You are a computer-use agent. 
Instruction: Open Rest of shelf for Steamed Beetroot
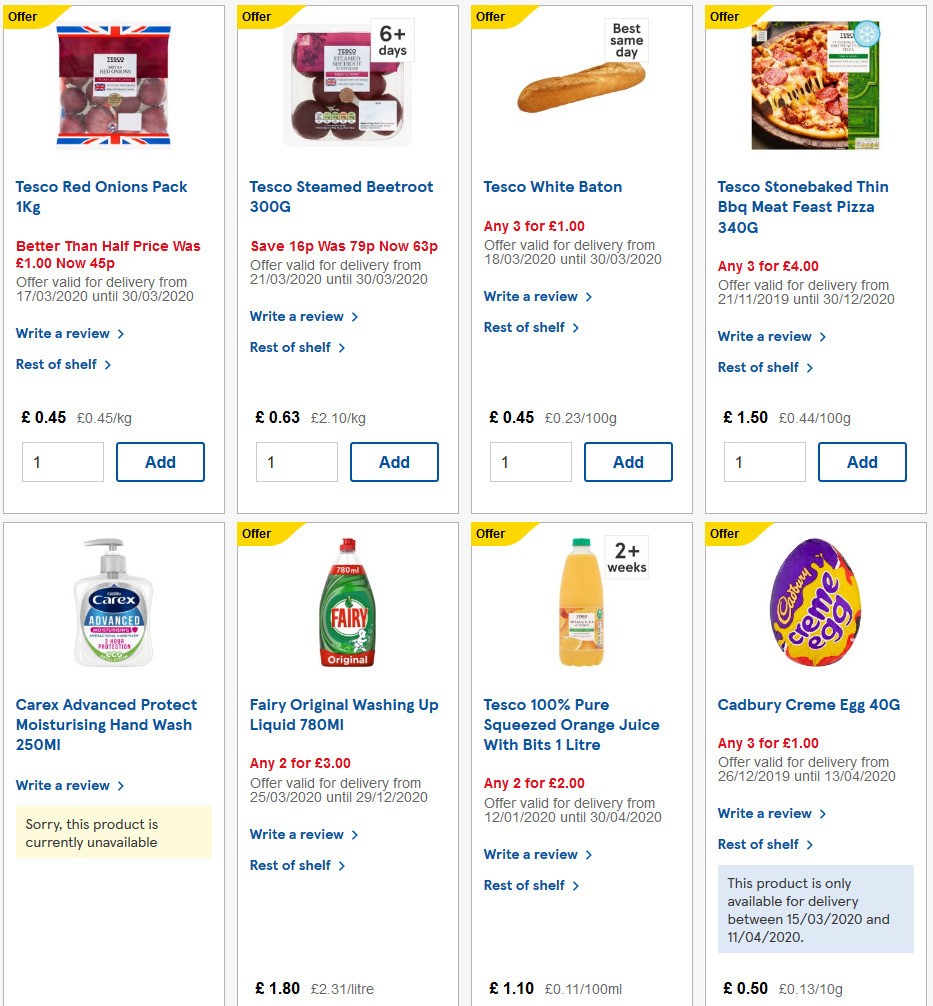(x=291, y=347)
